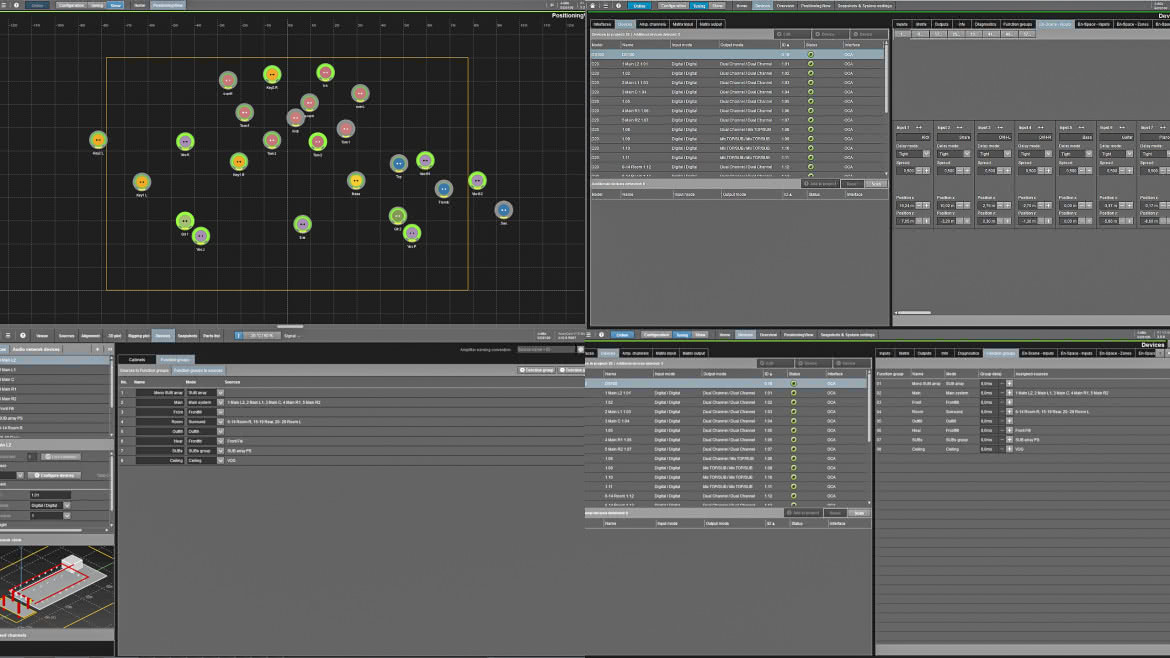1170x658 pixels.
Task: Switch to Sources to function groups view
Action: tap(144, 370)
